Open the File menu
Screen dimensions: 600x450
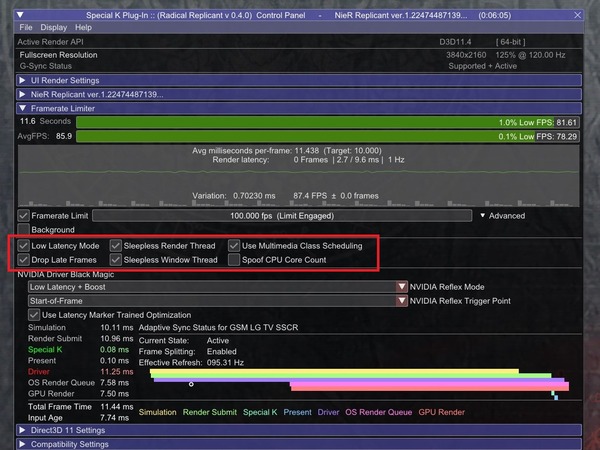pyautogui.click(x=26, y=27)
